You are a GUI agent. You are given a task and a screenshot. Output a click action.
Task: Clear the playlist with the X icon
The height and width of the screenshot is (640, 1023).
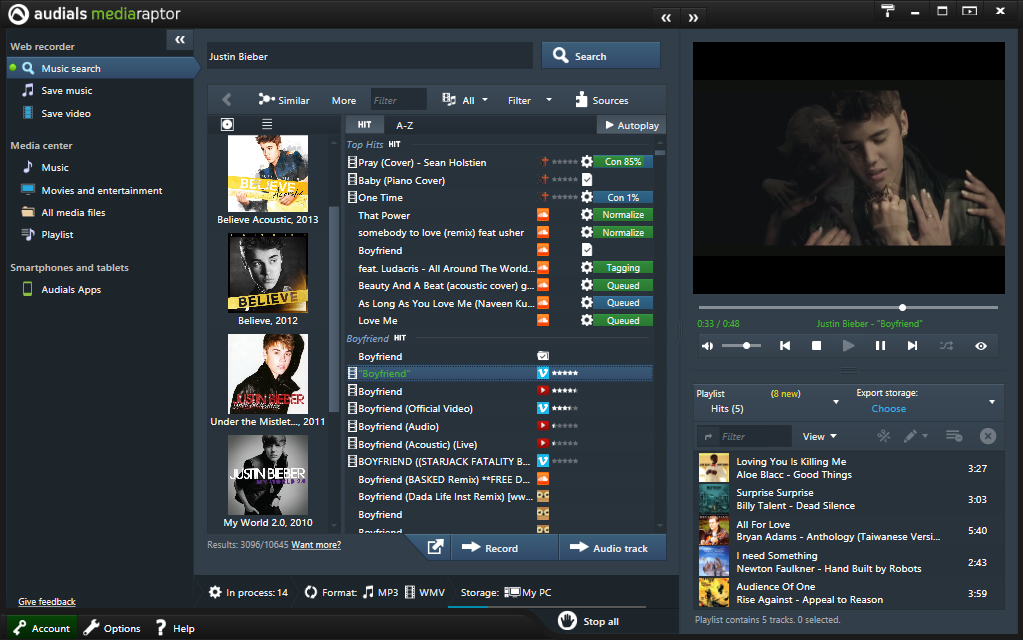pos(987,436)
